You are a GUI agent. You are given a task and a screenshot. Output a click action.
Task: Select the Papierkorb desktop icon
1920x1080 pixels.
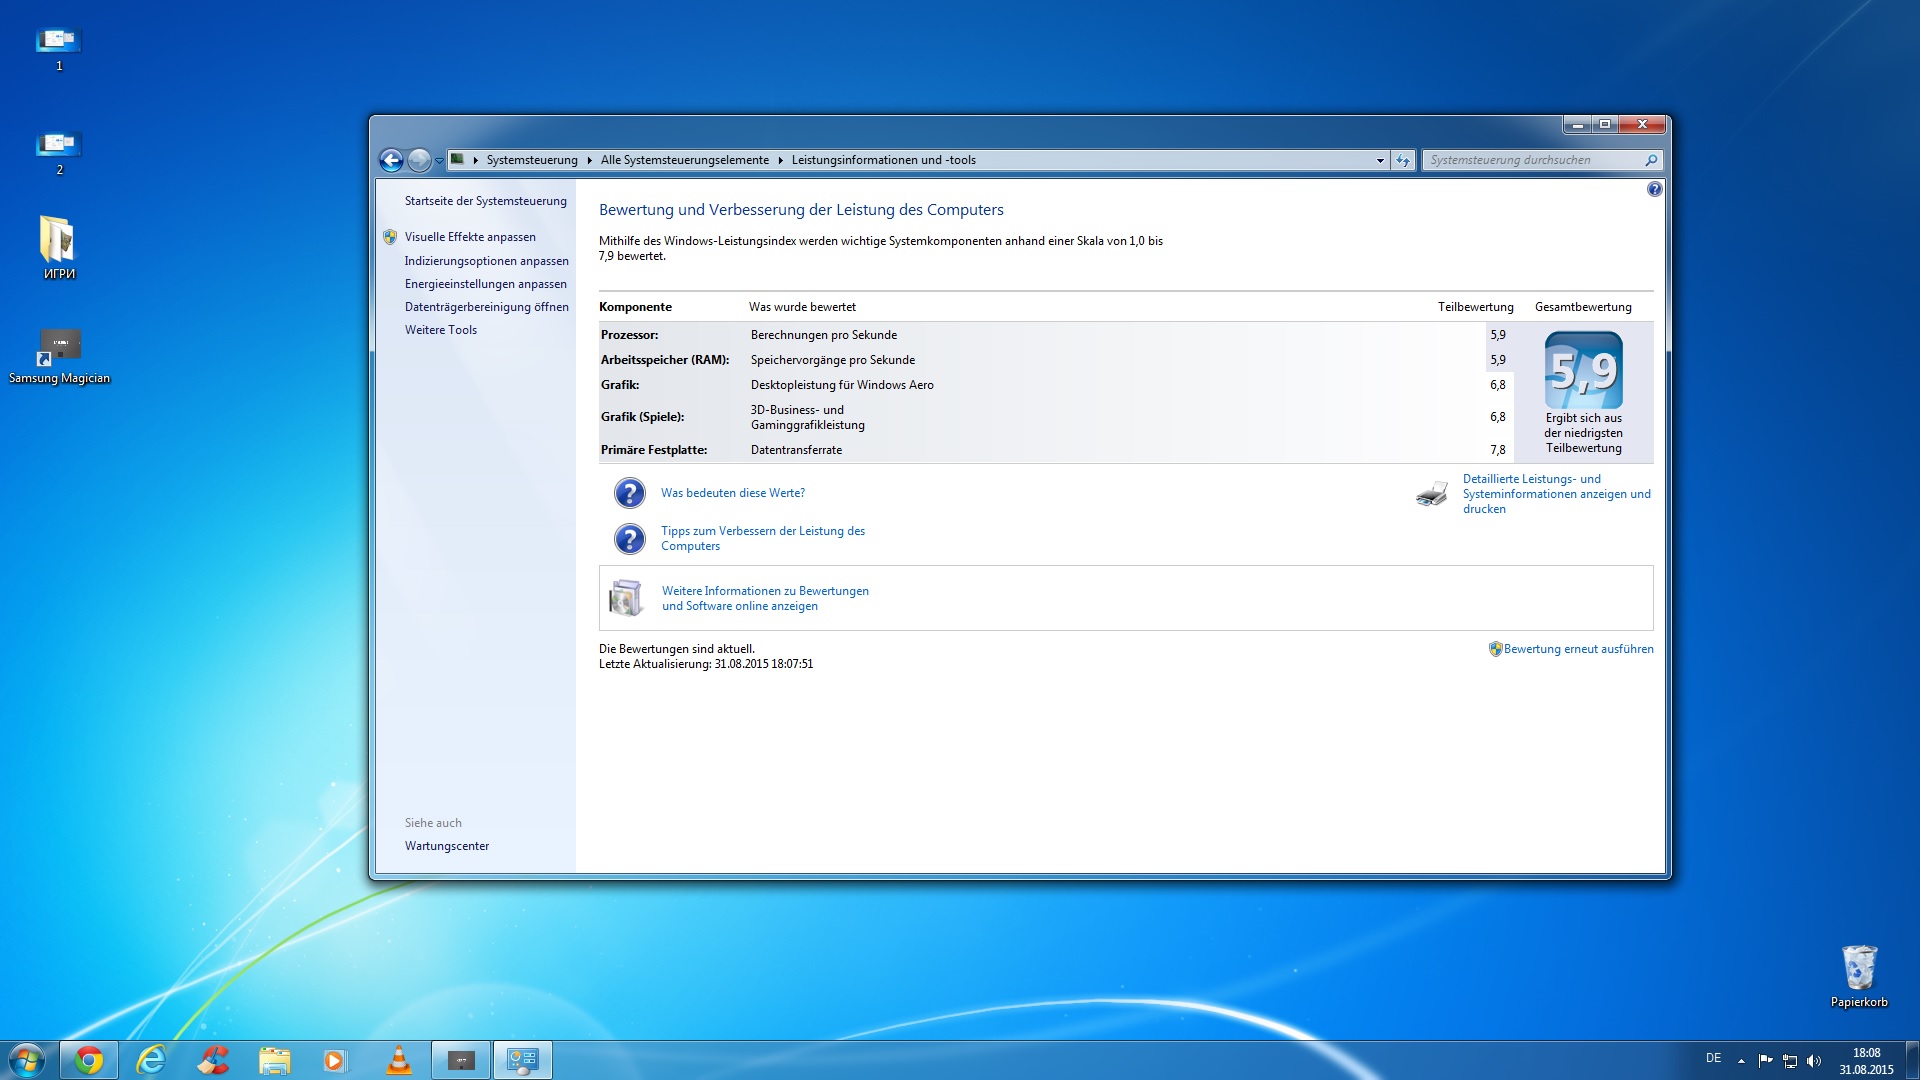point(1859,976)
